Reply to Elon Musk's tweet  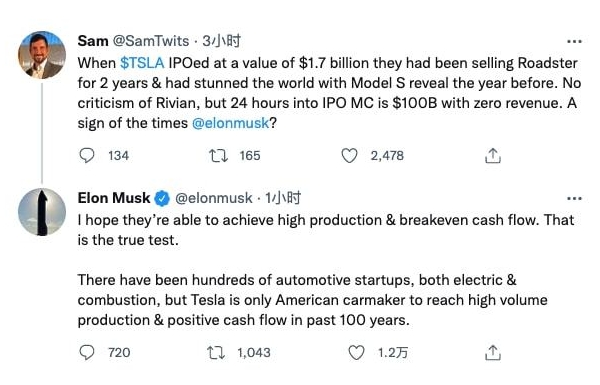click(x=86, y=352)
